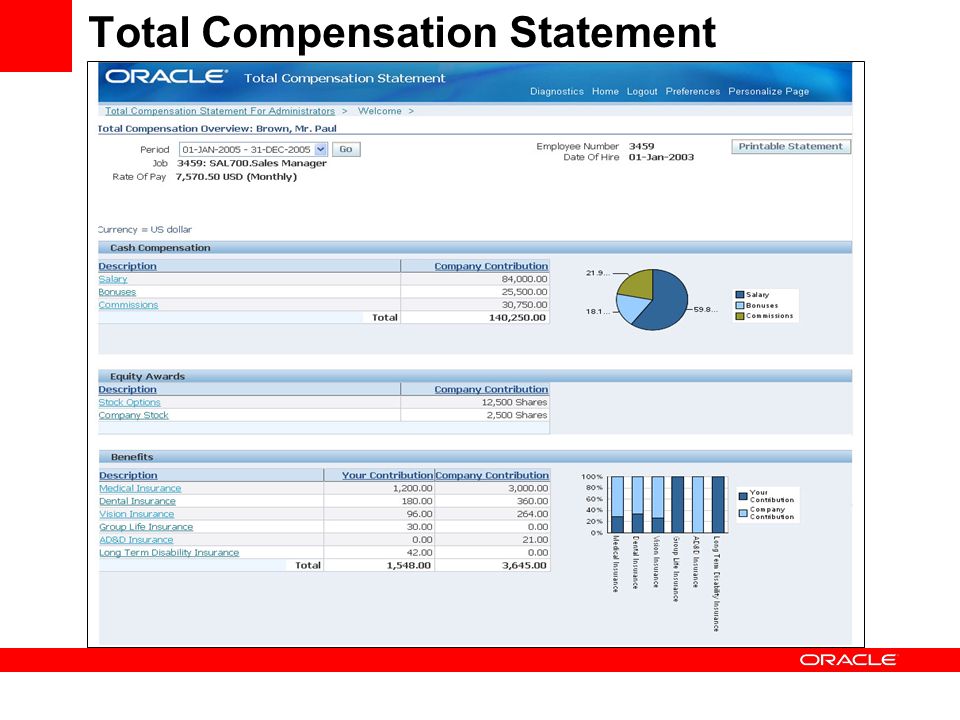
Task: Sort Benefits by Description header
Action: (128, 476)
